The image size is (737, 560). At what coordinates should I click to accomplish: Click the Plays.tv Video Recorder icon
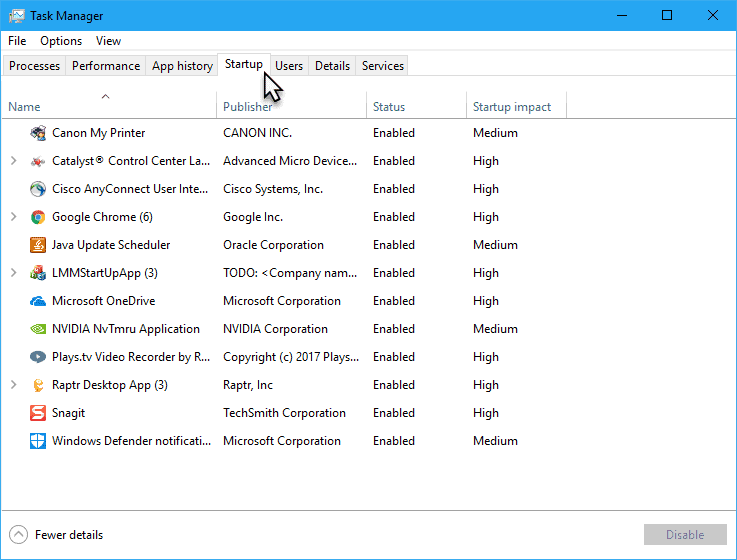(x=38, y=357)
